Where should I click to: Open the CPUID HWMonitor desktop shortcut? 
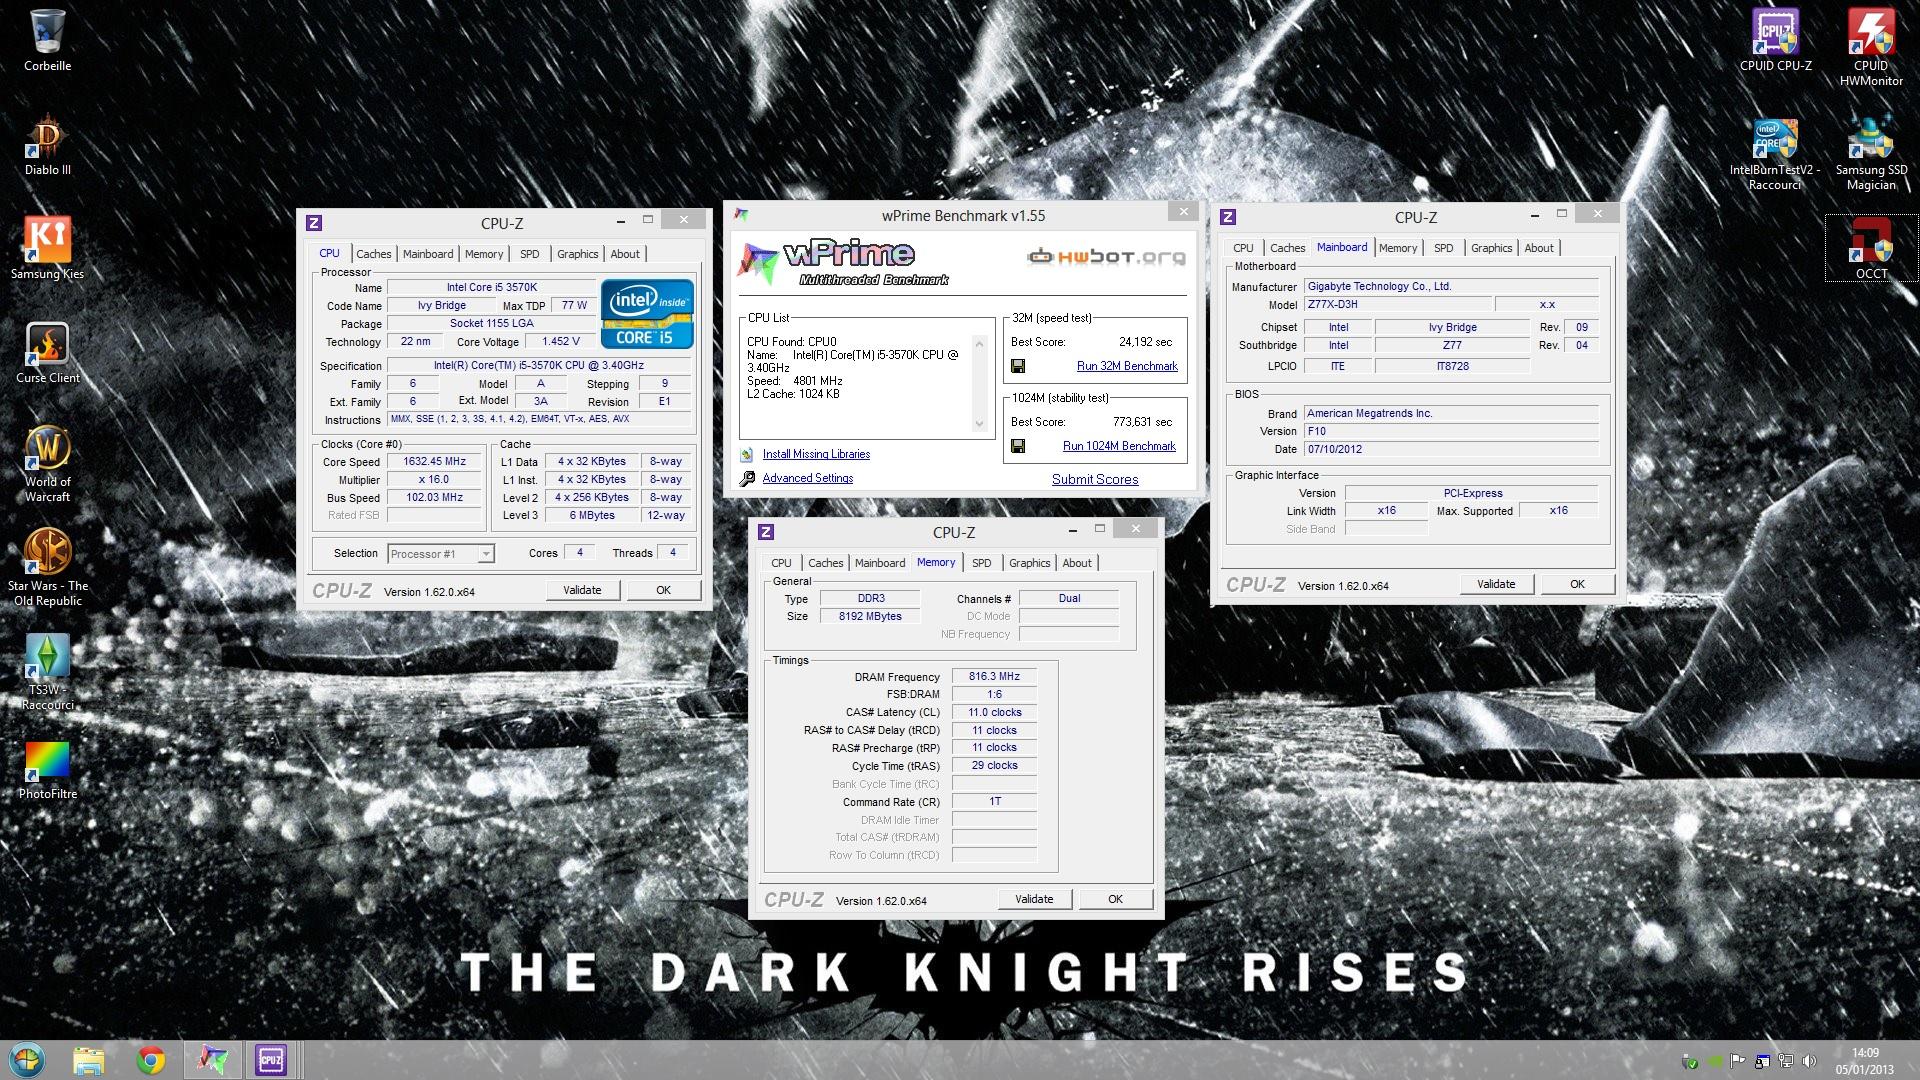[x=1871, y=47]
